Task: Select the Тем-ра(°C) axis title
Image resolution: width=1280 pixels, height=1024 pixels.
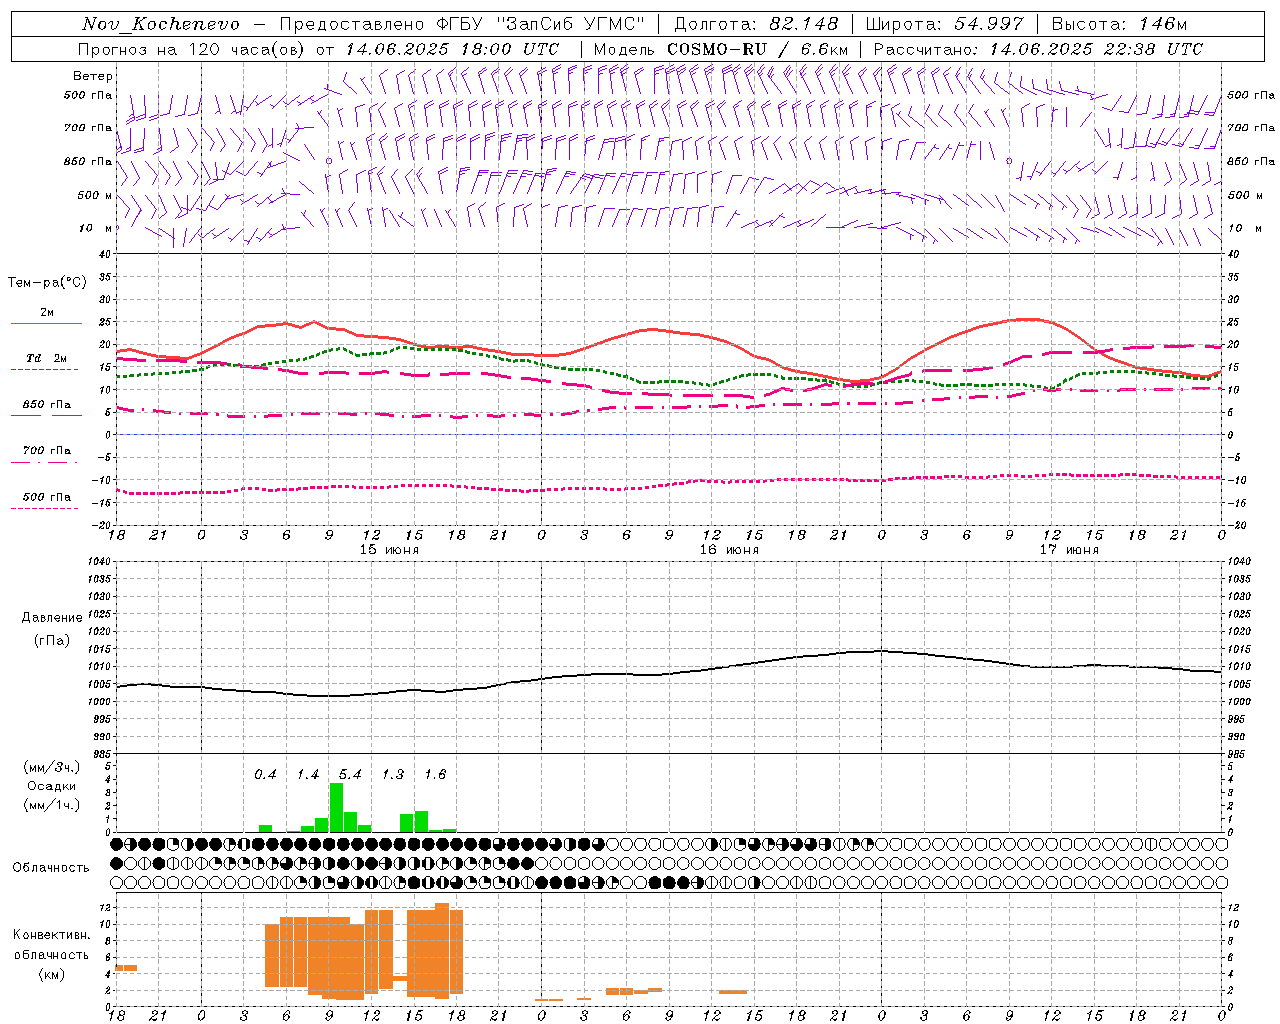Action: pos(47,283)
